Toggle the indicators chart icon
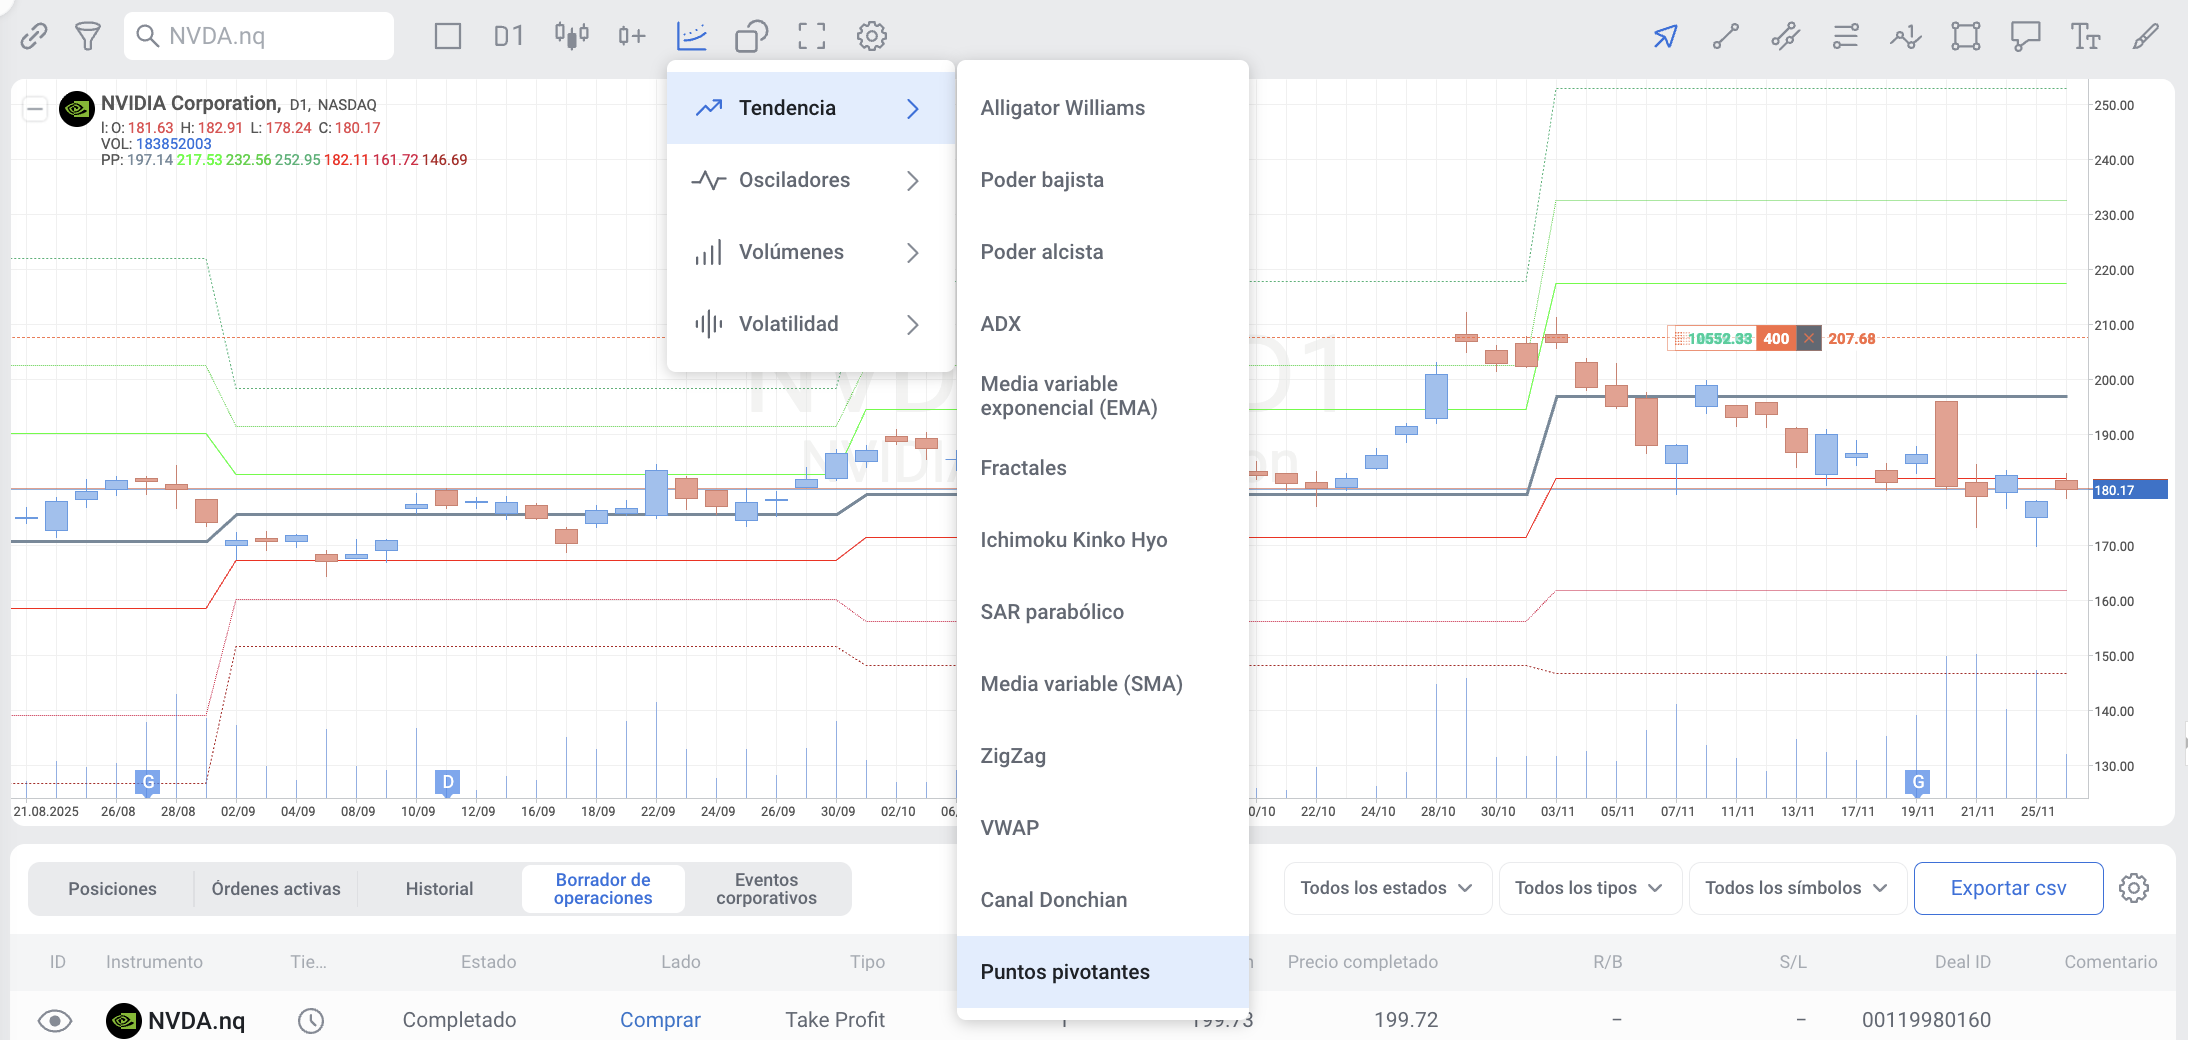The width and height of the screenshot is (2188, 1040). 692,37
